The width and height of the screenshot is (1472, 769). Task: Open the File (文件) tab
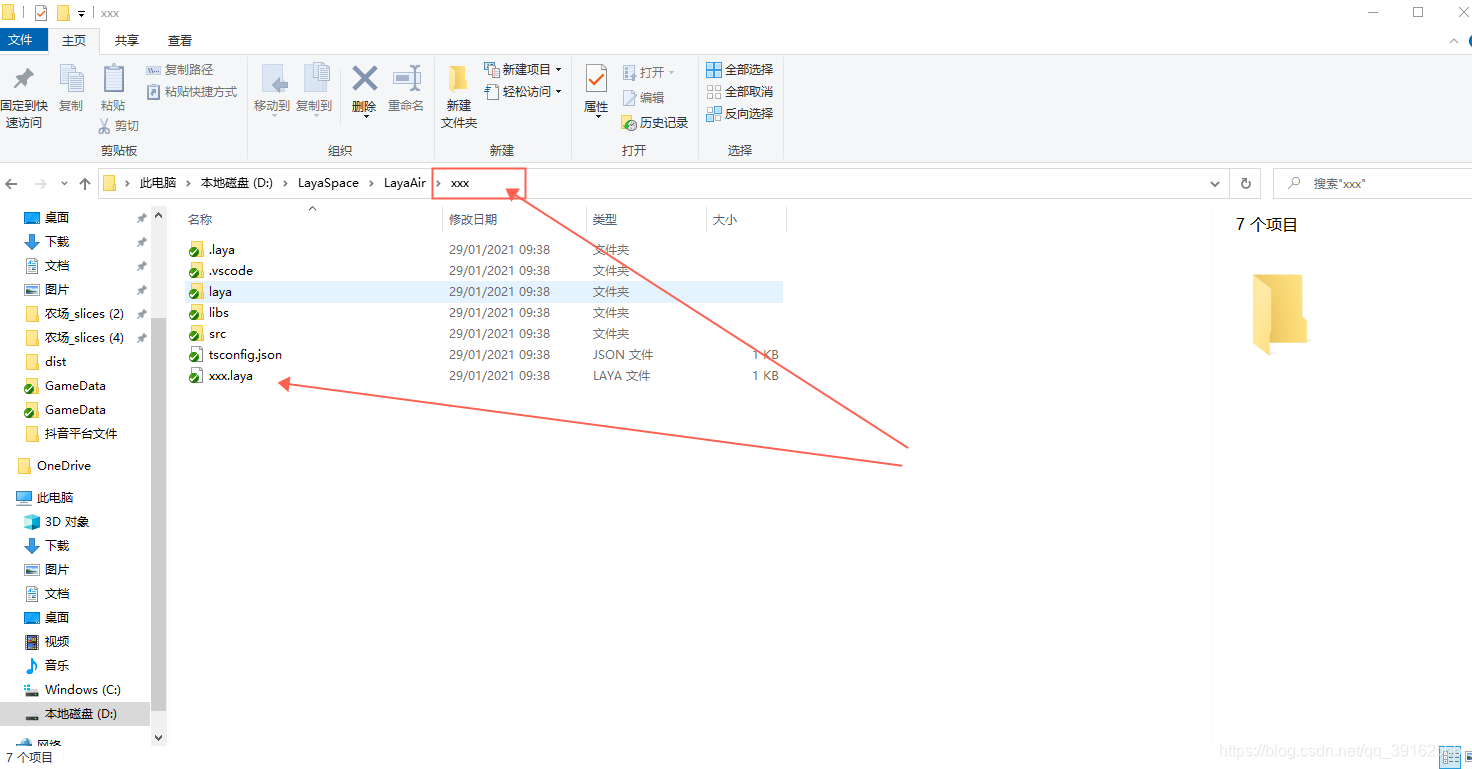[x=21, y=41]
